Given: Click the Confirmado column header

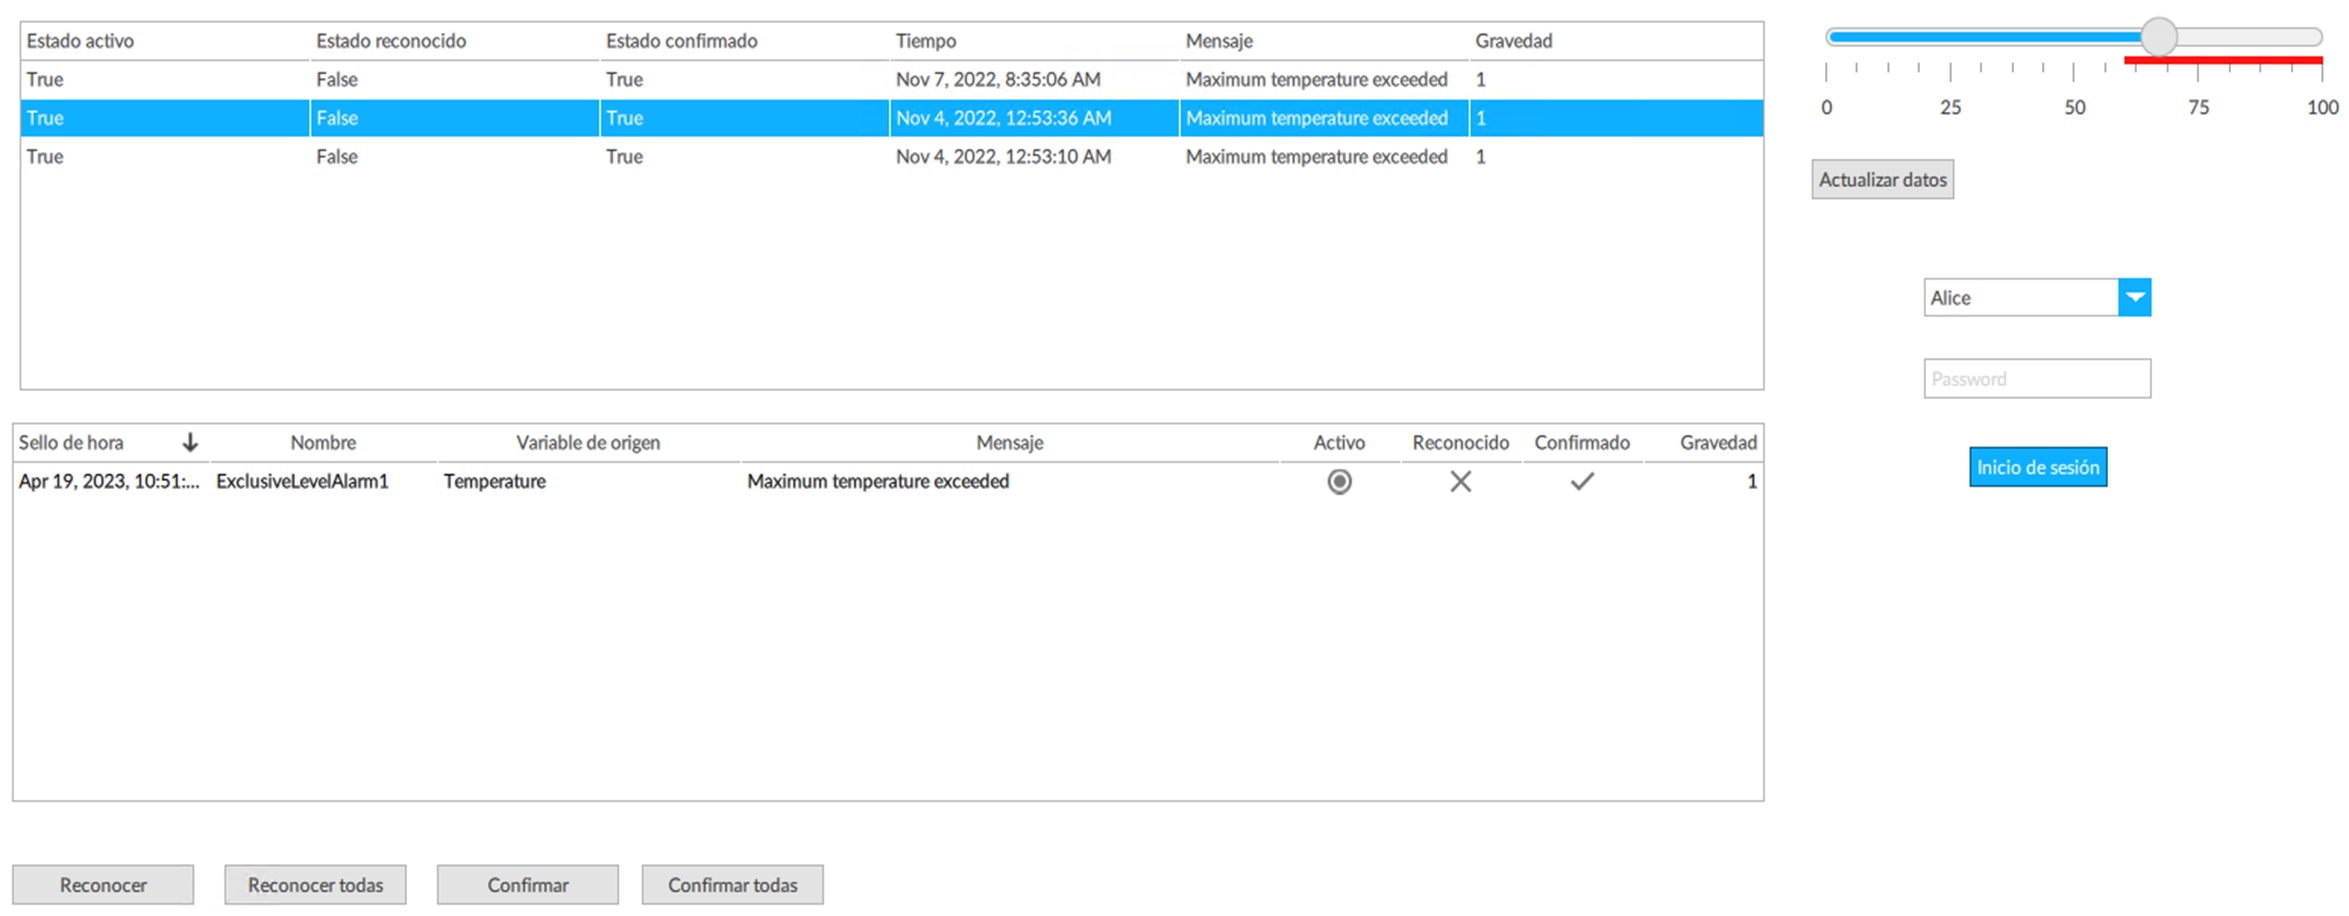Looking at the screenshot, I should point(1582,442).
